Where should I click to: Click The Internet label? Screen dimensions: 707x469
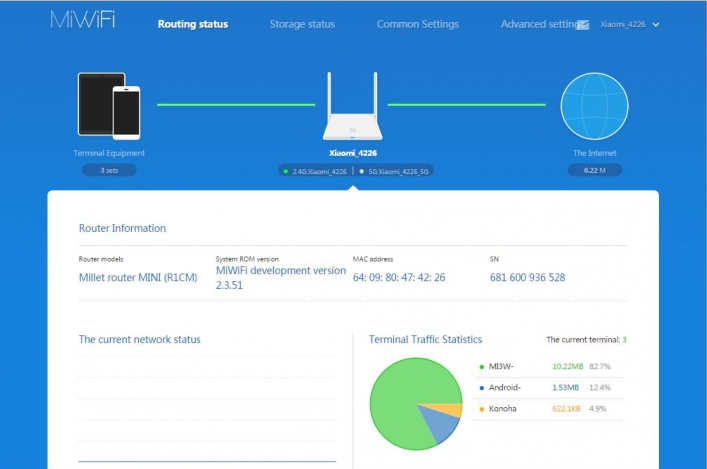595,153
